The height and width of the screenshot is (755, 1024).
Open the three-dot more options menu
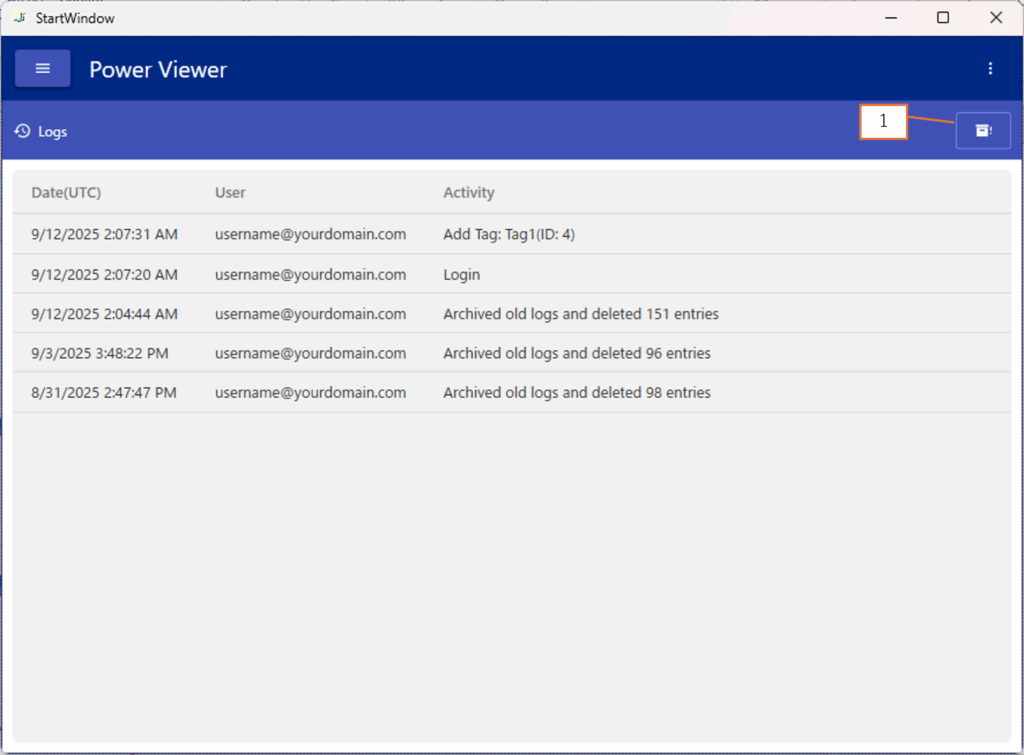[x=990, y=69]
